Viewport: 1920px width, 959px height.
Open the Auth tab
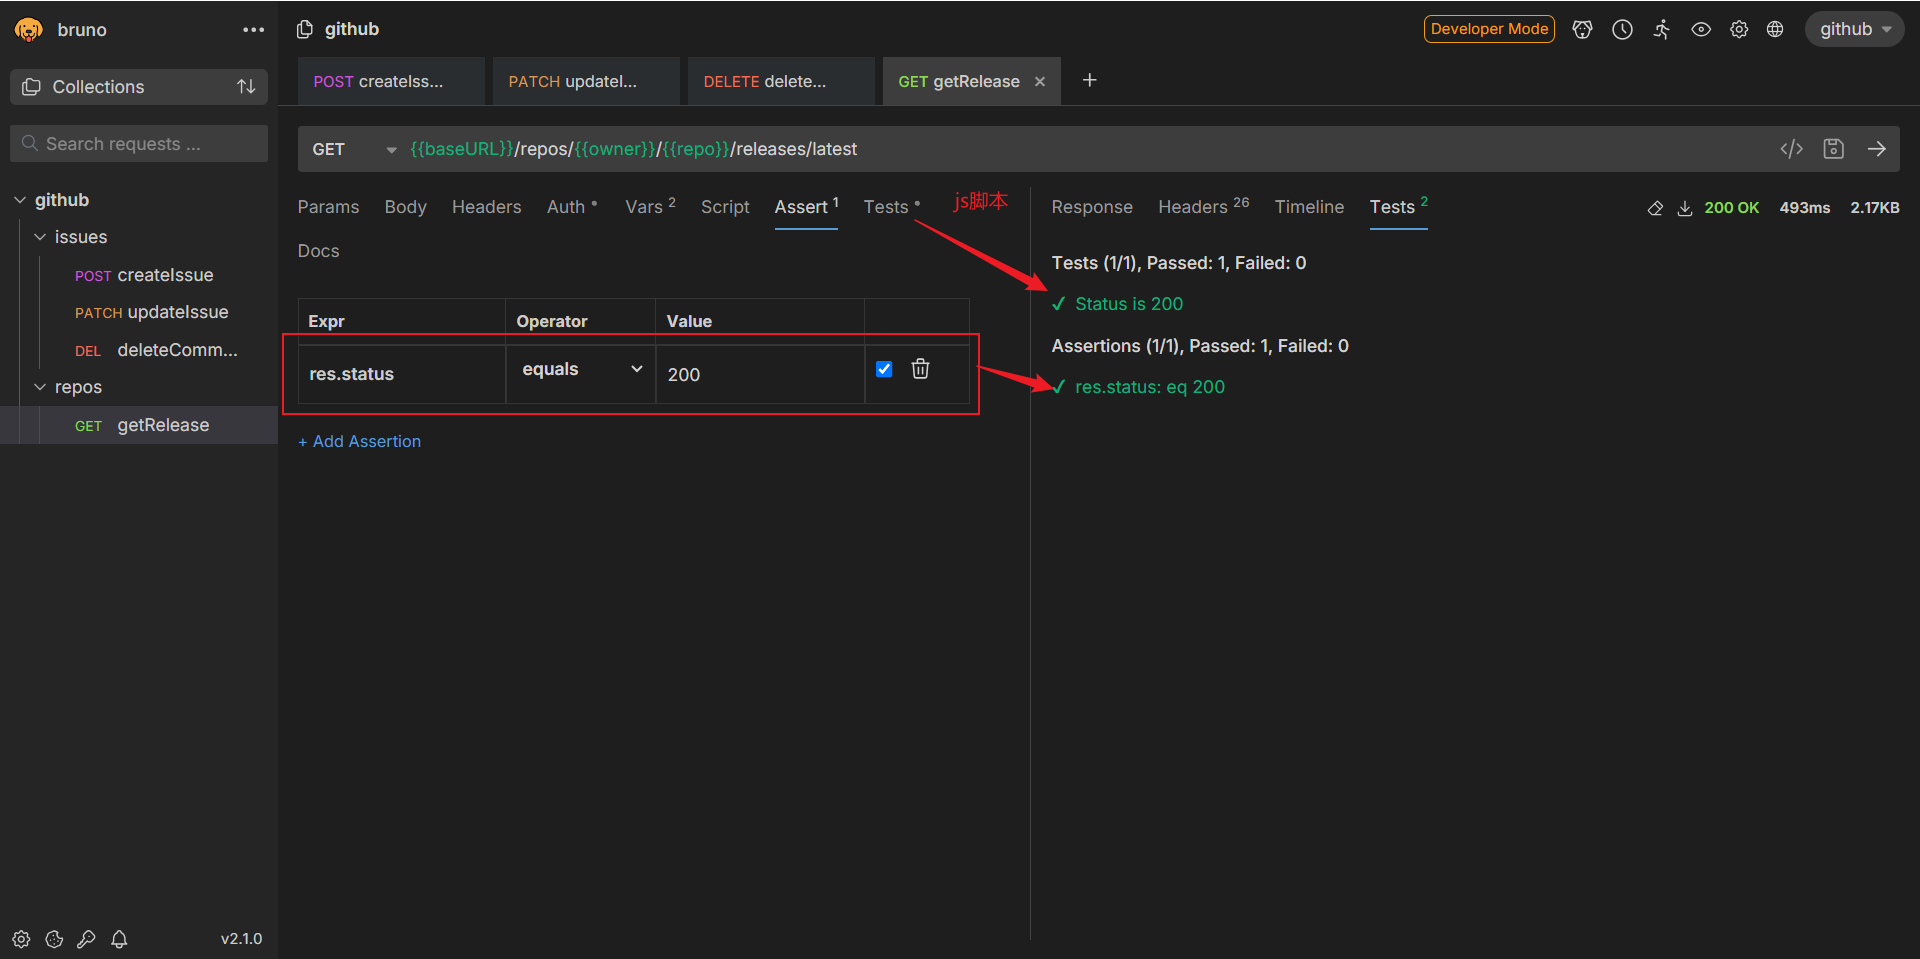[x=571, y=207]
